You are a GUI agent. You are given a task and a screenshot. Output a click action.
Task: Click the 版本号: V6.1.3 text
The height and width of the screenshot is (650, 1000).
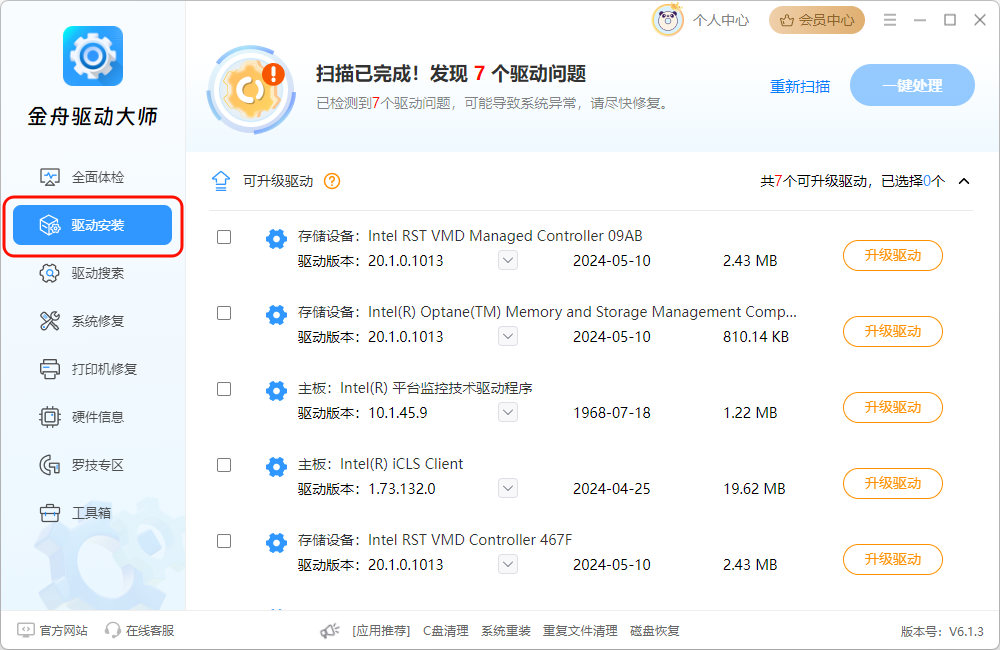(x=942, y=632)
